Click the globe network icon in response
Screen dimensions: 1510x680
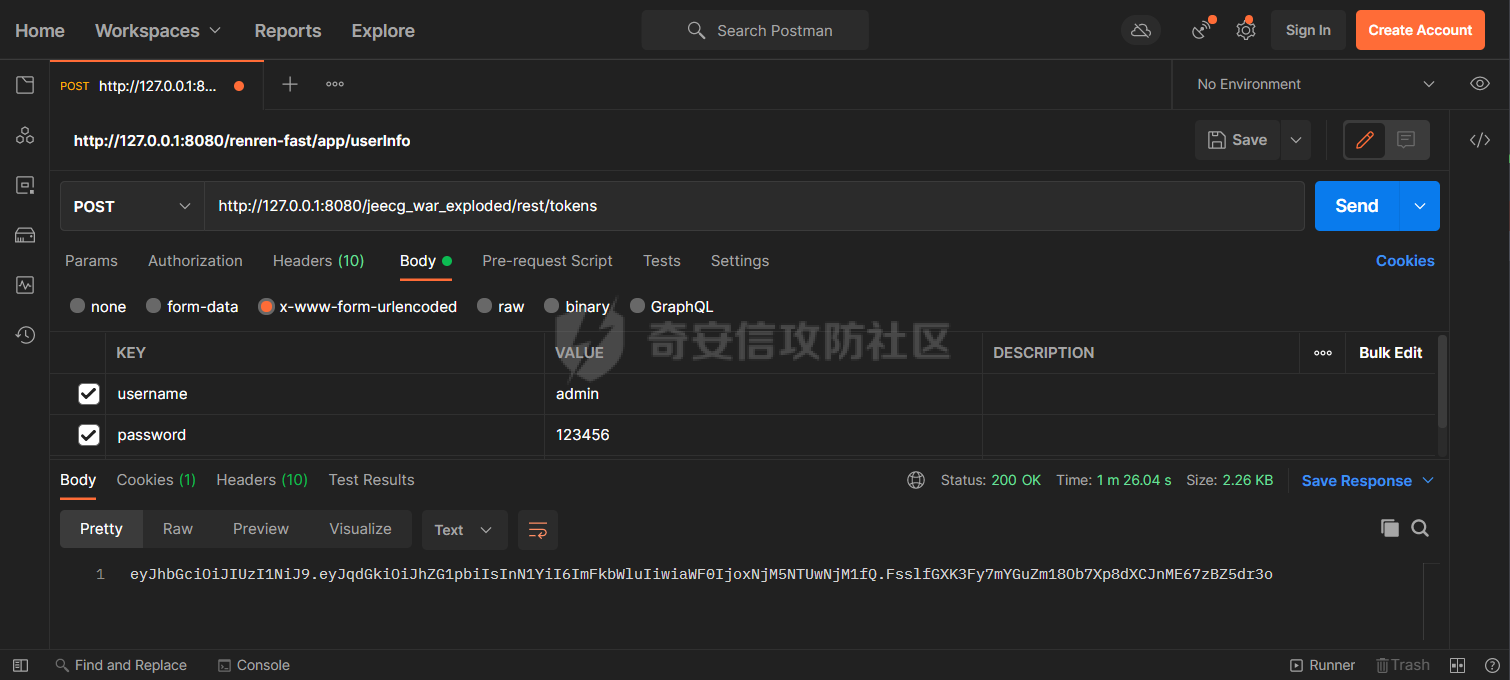pos(916,480)
